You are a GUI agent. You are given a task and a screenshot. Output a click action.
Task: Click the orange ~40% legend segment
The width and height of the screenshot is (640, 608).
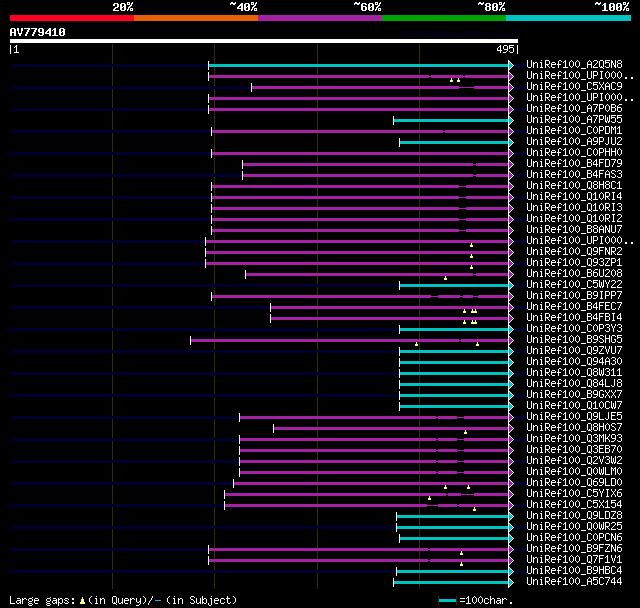click(196, 18)
